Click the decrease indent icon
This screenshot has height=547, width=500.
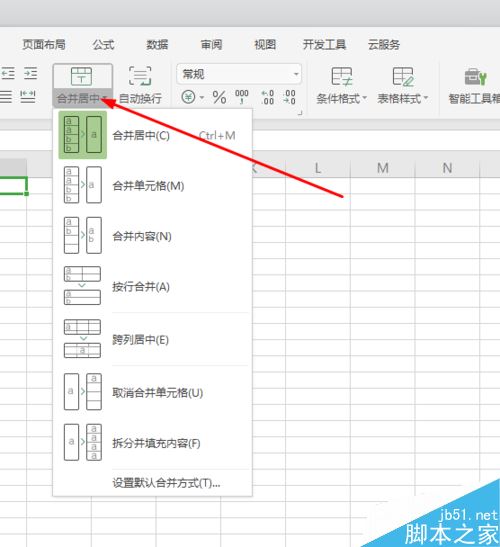[8, 73]
